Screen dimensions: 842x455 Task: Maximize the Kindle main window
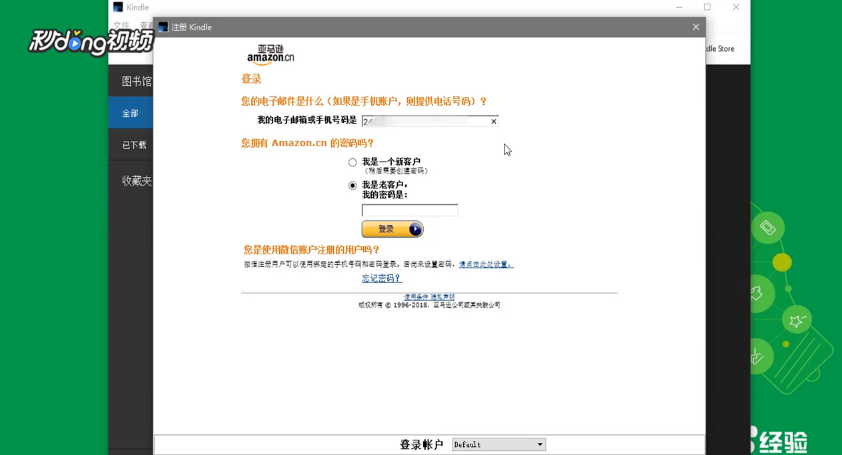[707, 7]
